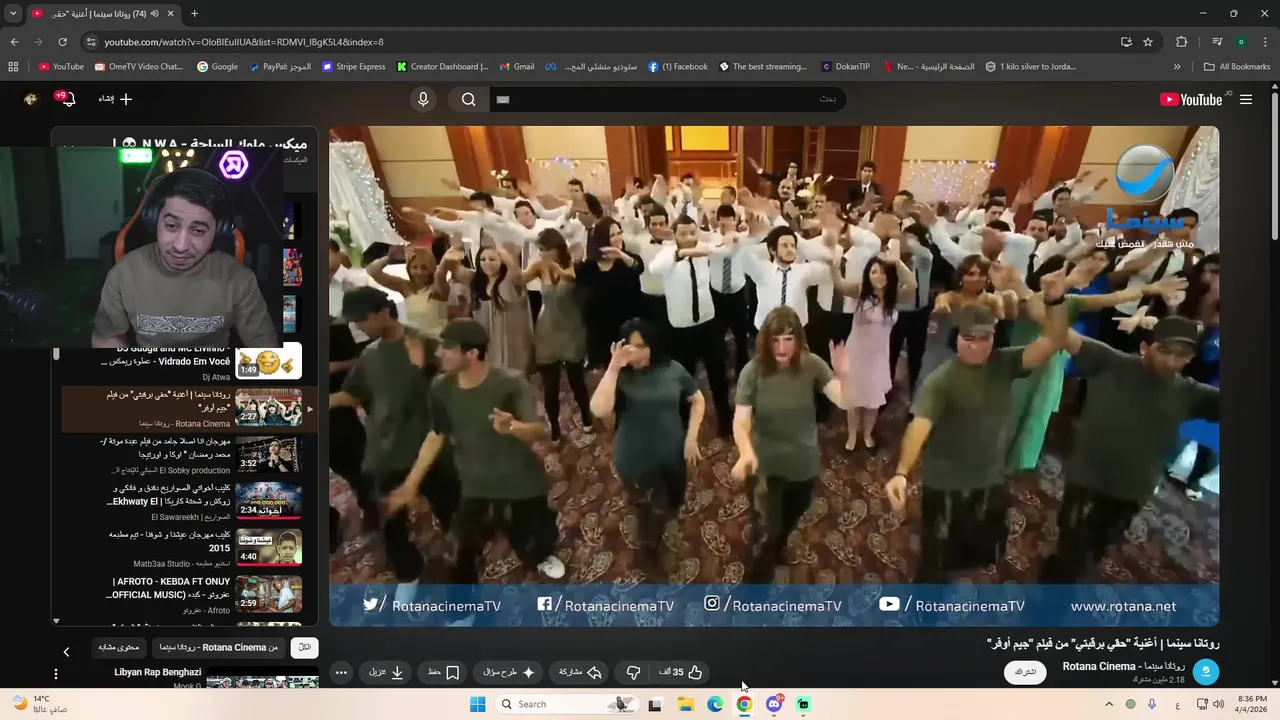Viewport: 1280px width, 720px height.
Task: Play El Sobky production 3:52 thumbnail
Action: tap(268, 454)
